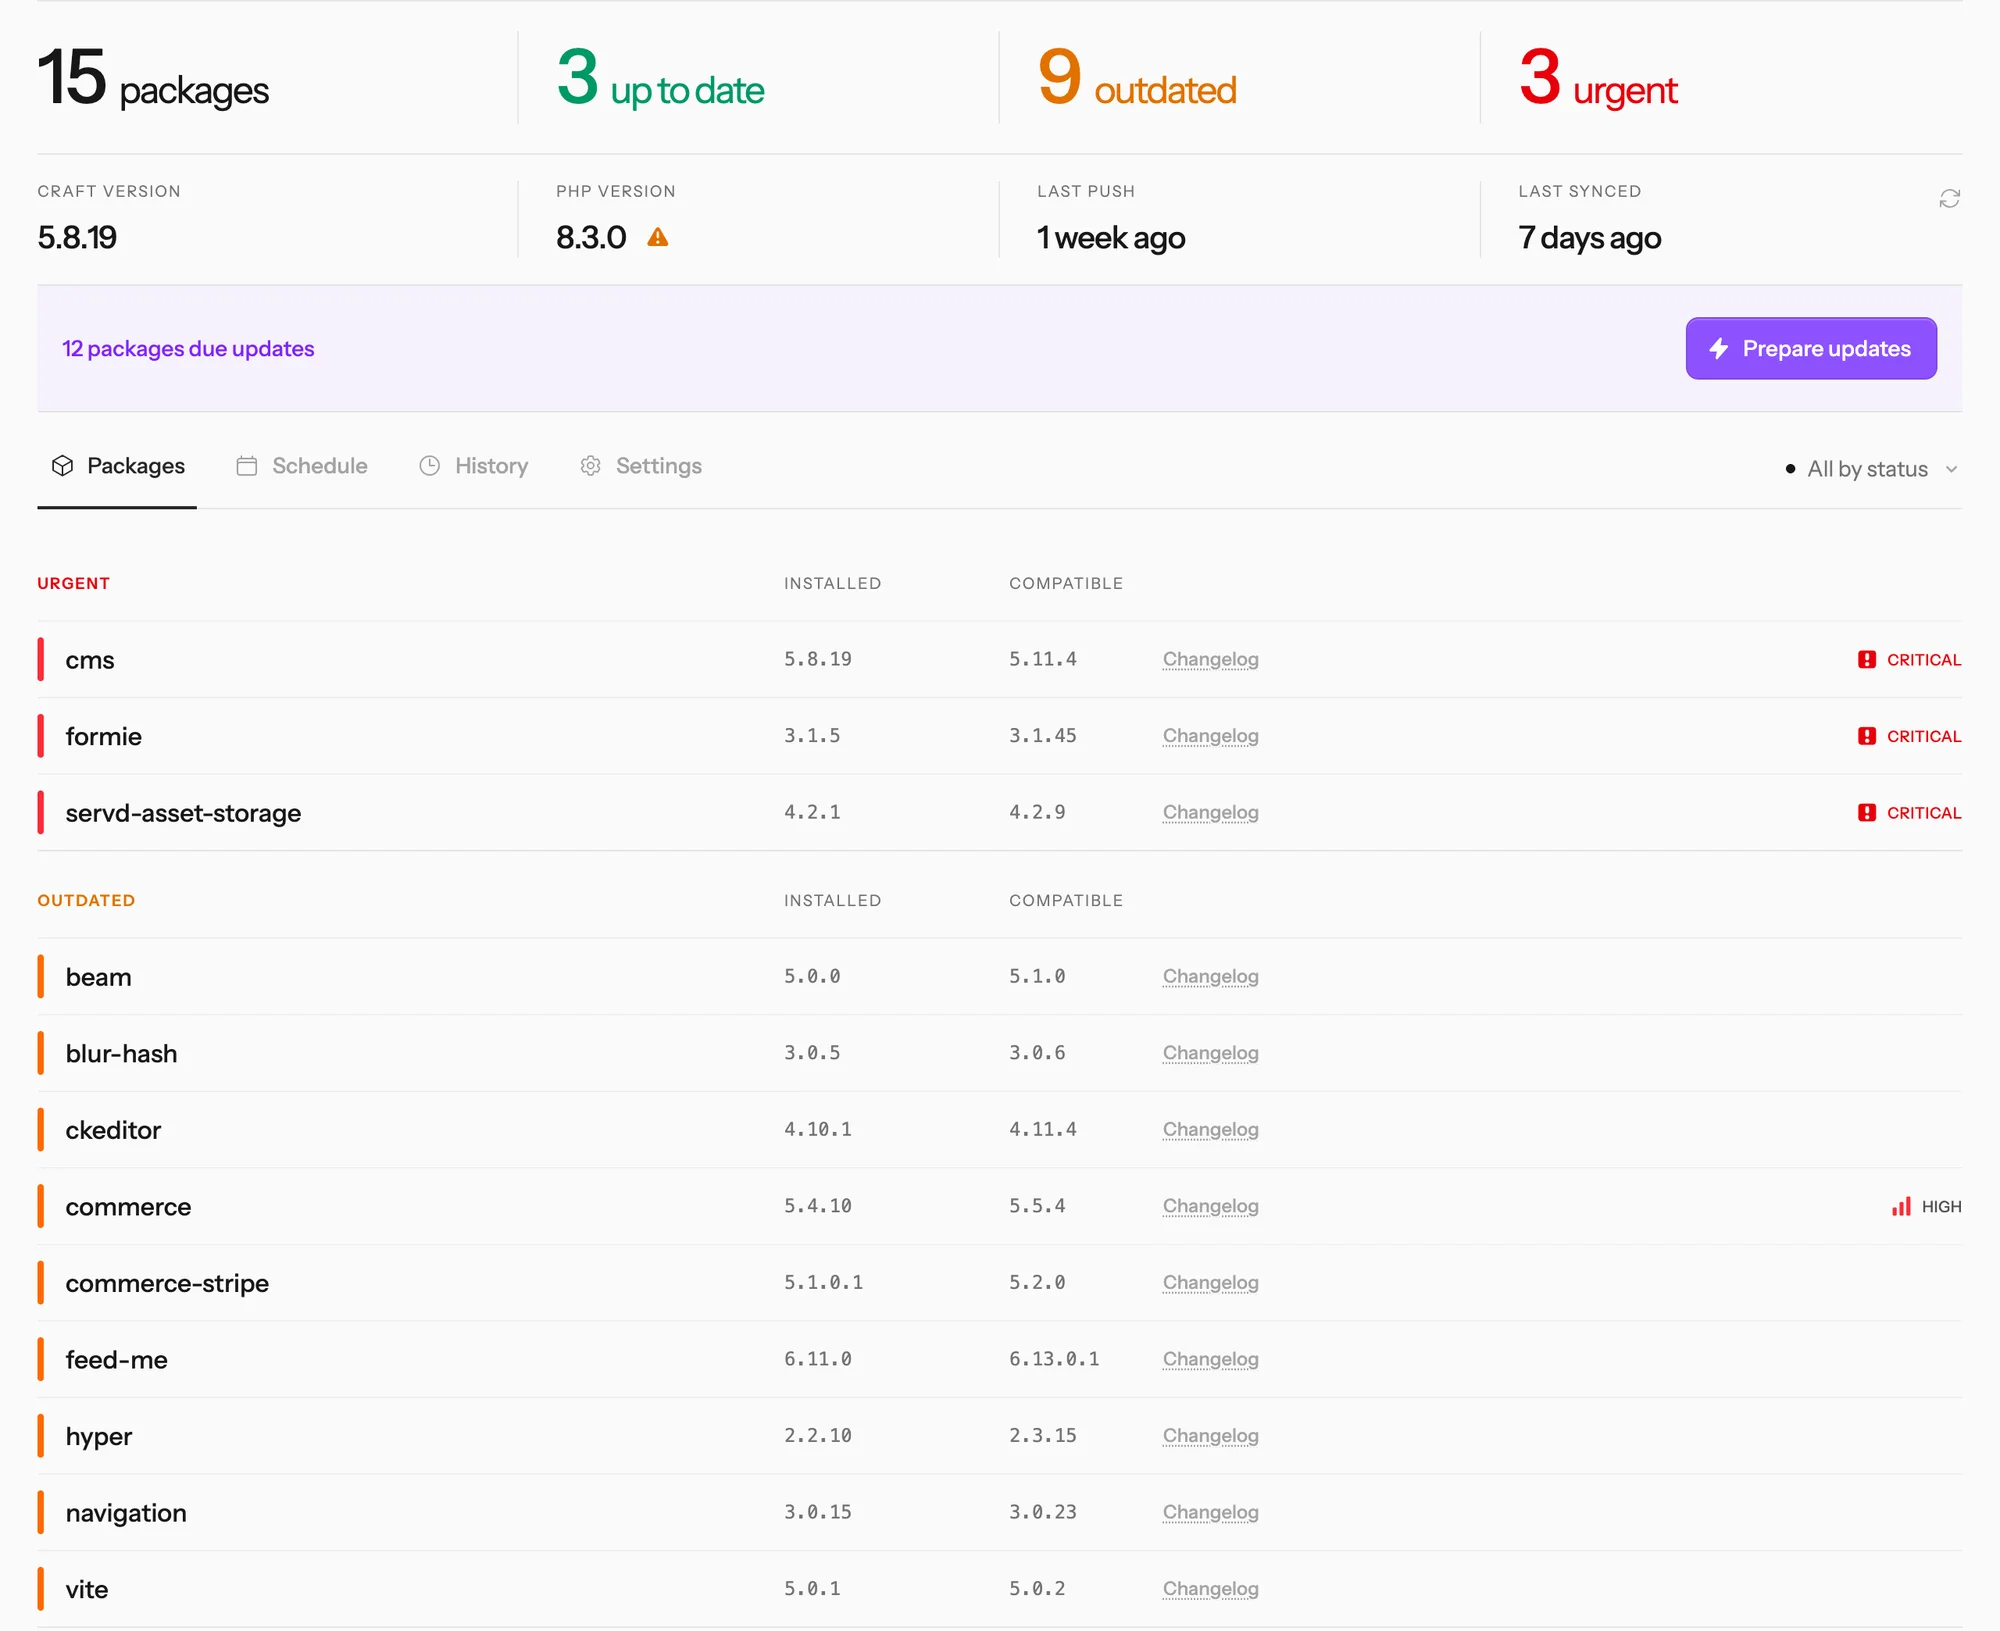The image size is (2000, 1631).
Task: Click the ckeditor package name
Action: (x=113, y=1130)
